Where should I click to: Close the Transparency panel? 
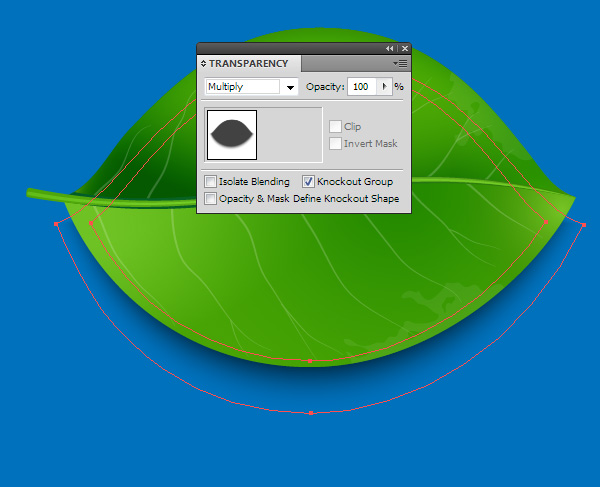pos(404,48)
